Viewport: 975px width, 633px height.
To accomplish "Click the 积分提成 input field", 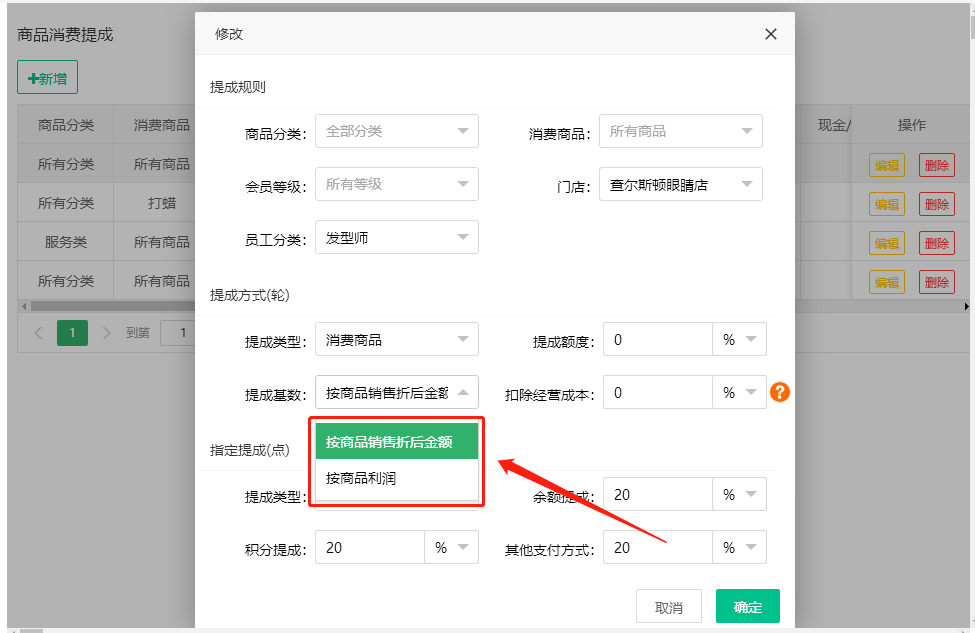I will coord(369,548).
